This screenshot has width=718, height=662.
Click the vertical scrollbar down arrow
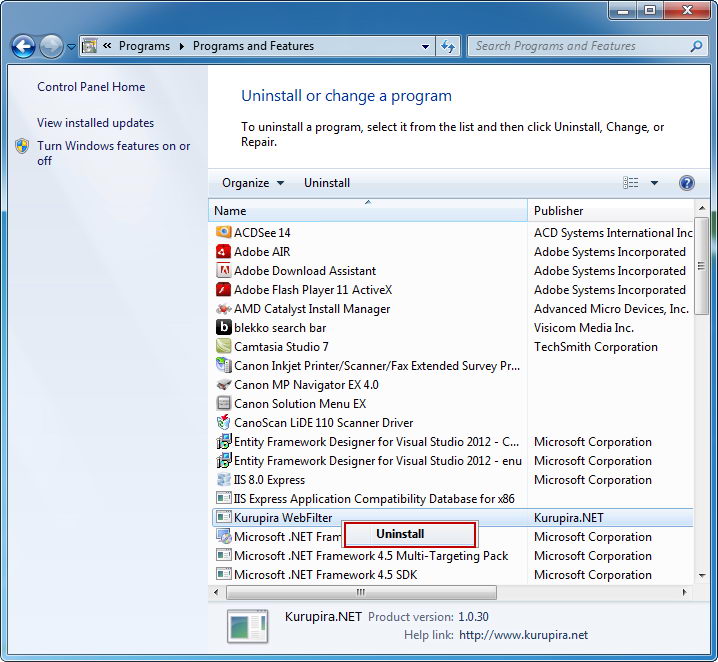tap(702, 575)
